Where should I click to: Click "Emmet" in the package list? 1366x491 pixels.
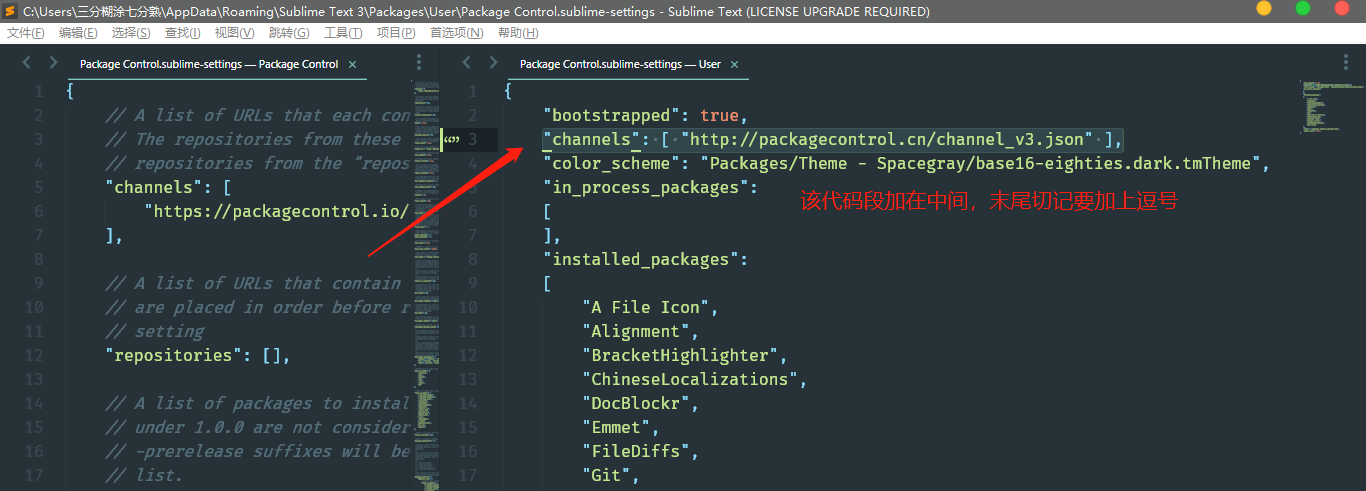pos(616,427)
